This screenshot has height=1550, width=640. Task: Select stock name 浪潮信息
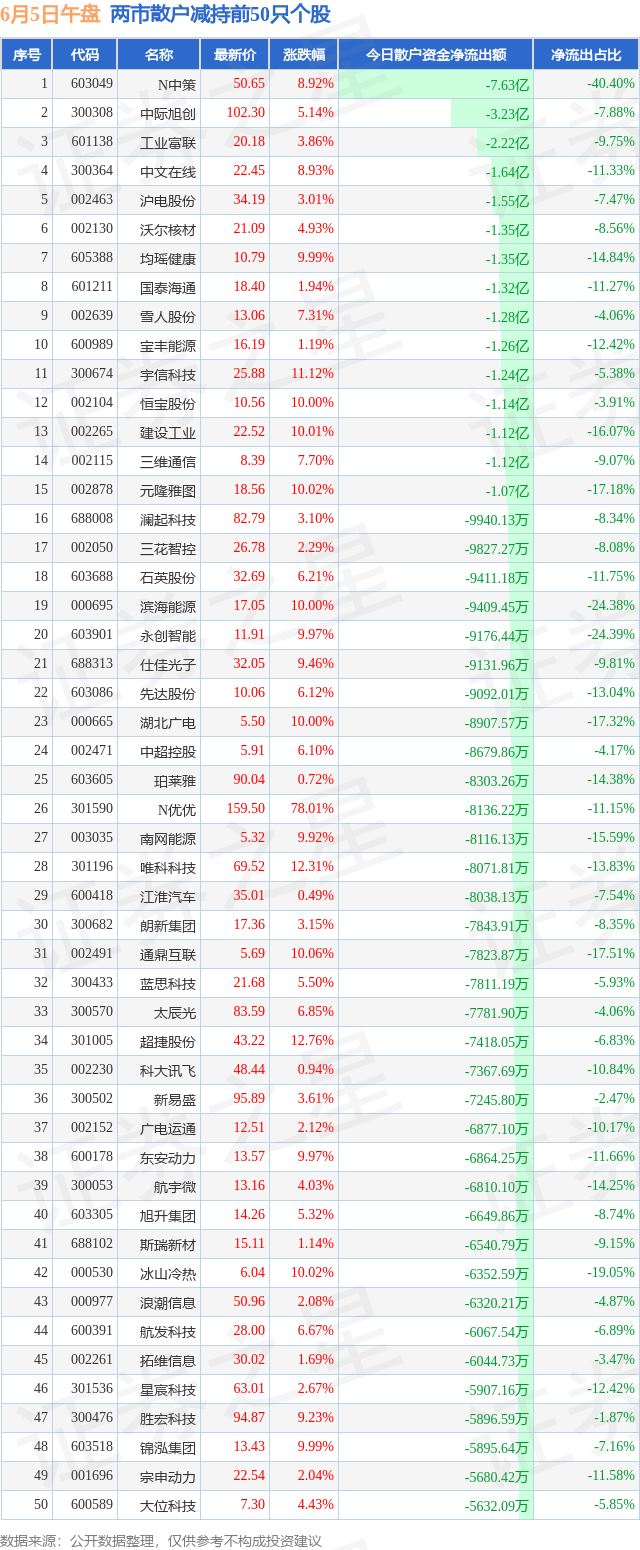point(168,1302)
